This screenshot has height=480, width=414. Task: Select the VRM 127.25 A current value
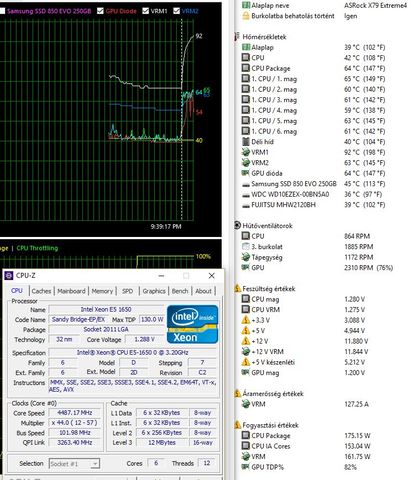(x=356, y=404)
